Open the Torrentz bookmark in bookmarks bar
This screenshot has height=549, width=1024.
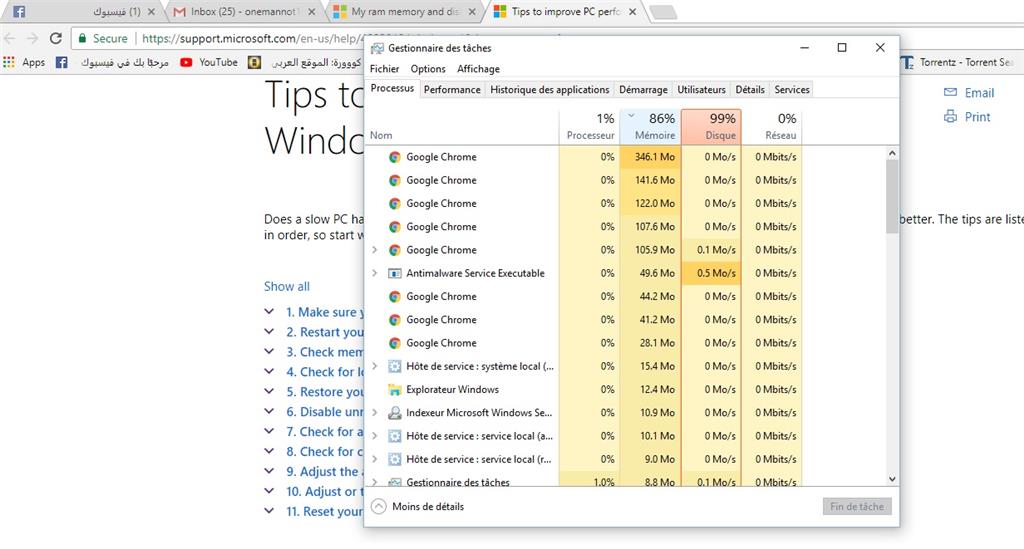pos(957,62)
